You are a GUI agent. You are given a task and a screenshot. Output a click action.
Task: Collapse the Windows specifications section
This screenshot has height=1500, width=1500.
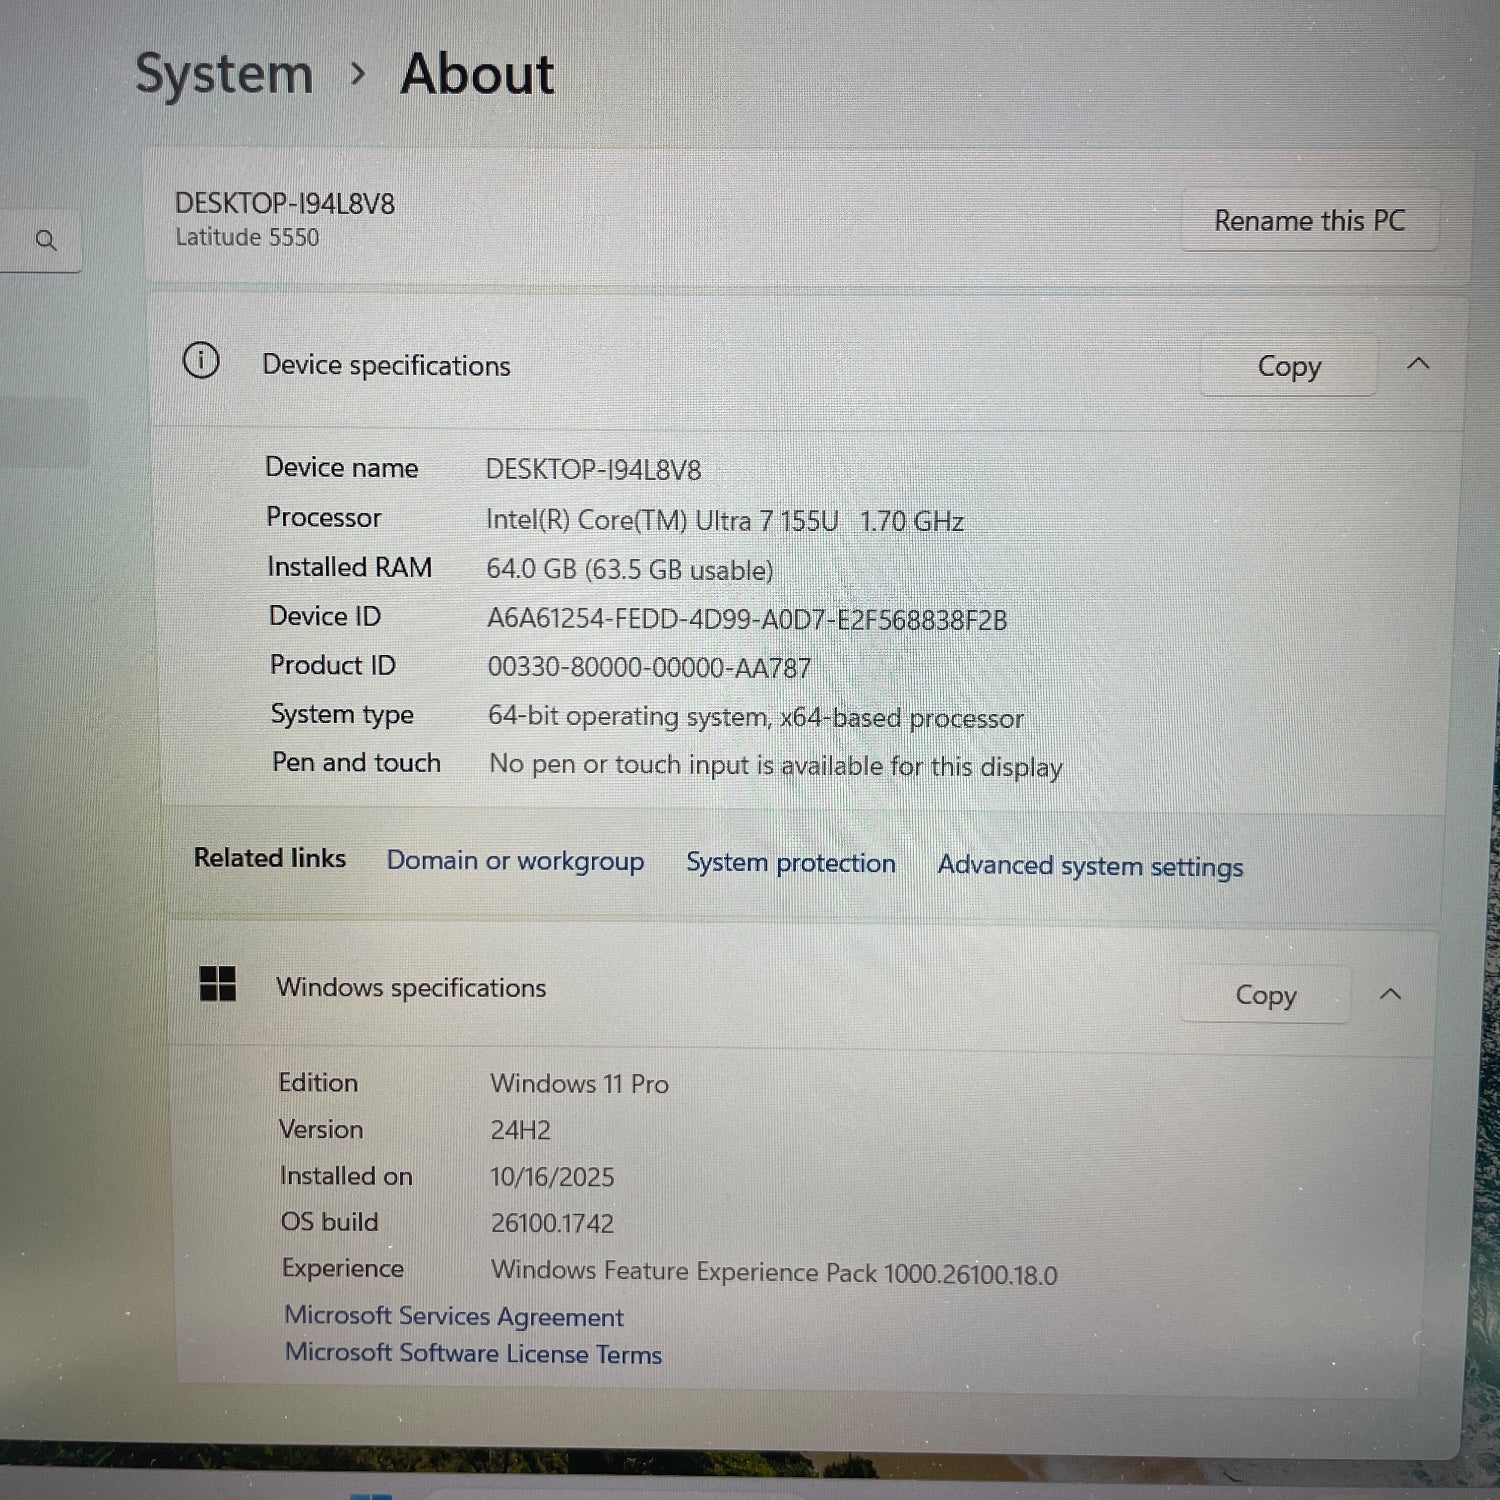pyautogui.click(x=1390, y=994)
